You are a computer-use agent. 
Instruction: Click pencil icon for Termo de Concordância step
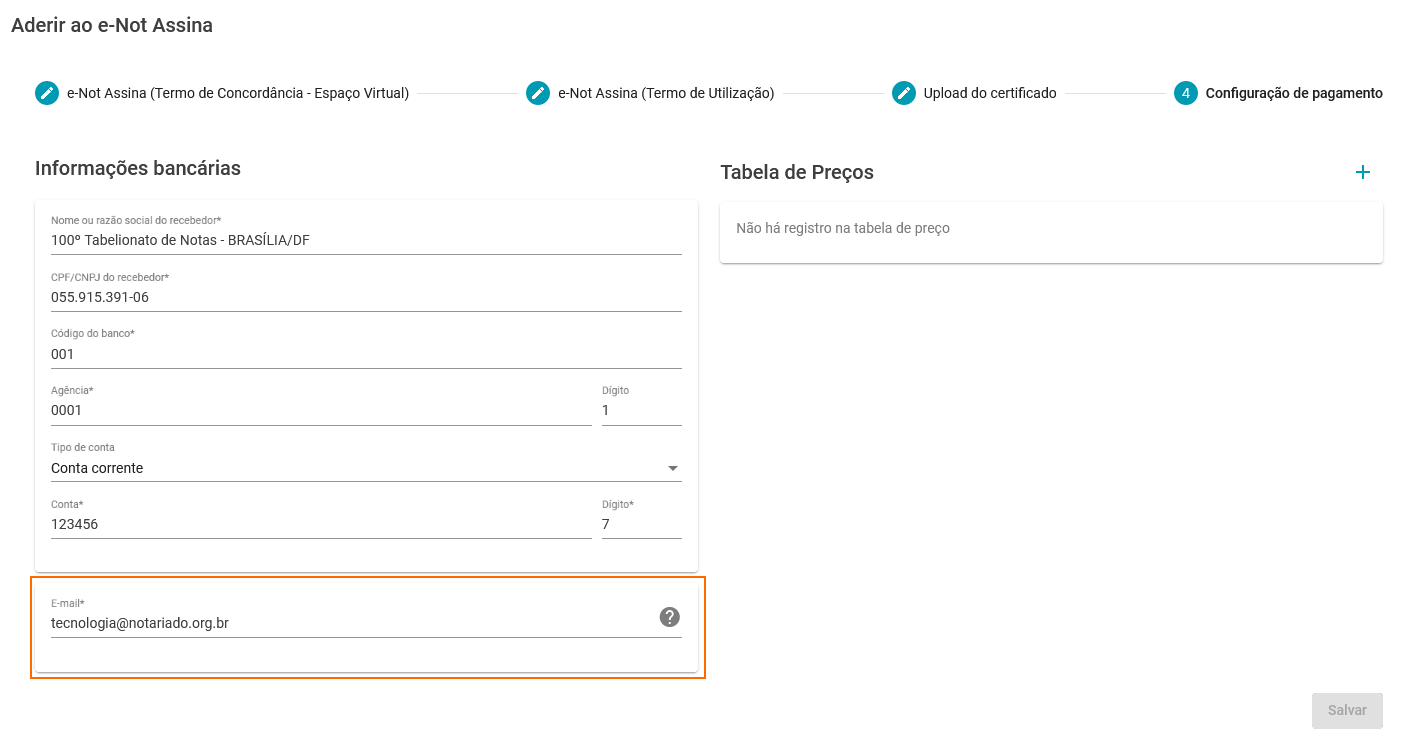pos(47,93)
